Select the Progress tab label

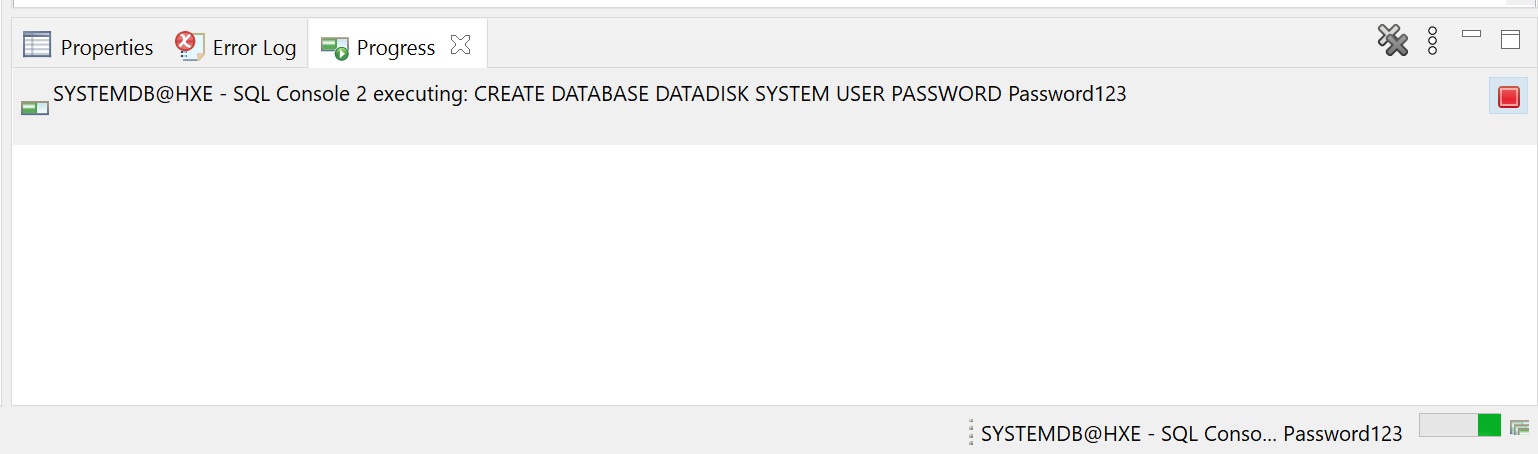pos(395,47)
